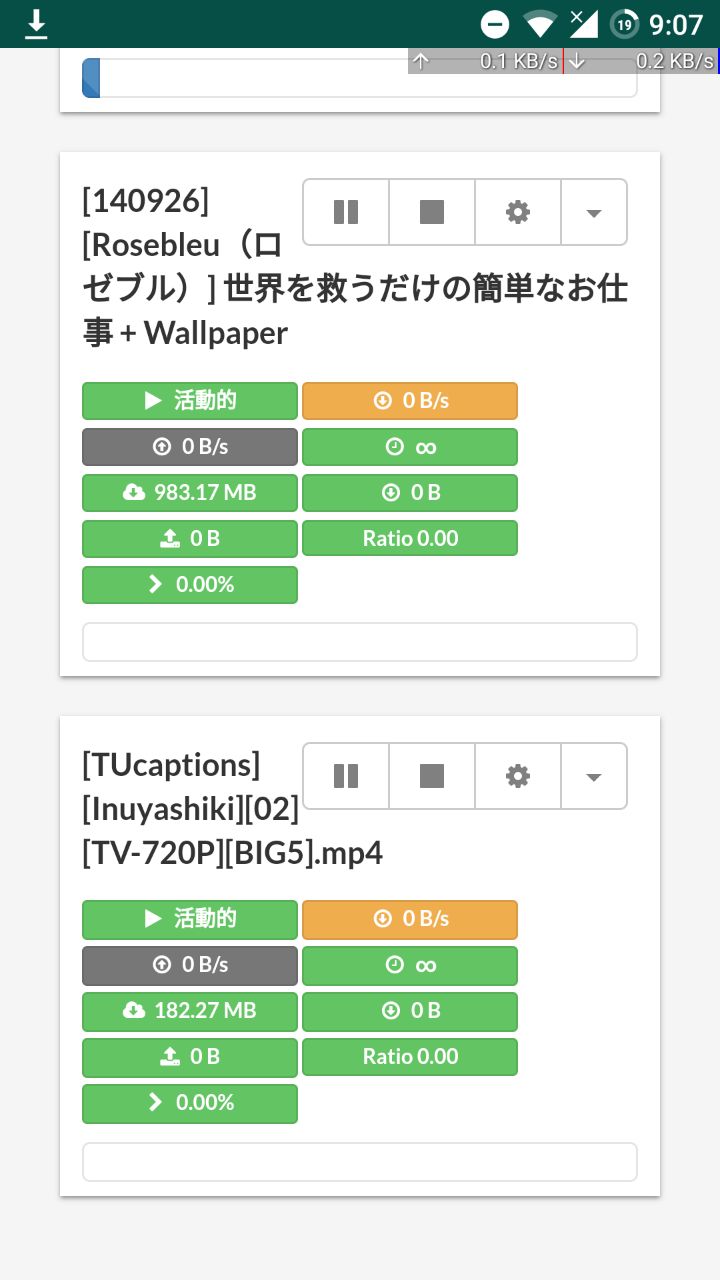
Task: Open settings gear for Inuyashiki torrent
Action: click(x=518, y=776)
